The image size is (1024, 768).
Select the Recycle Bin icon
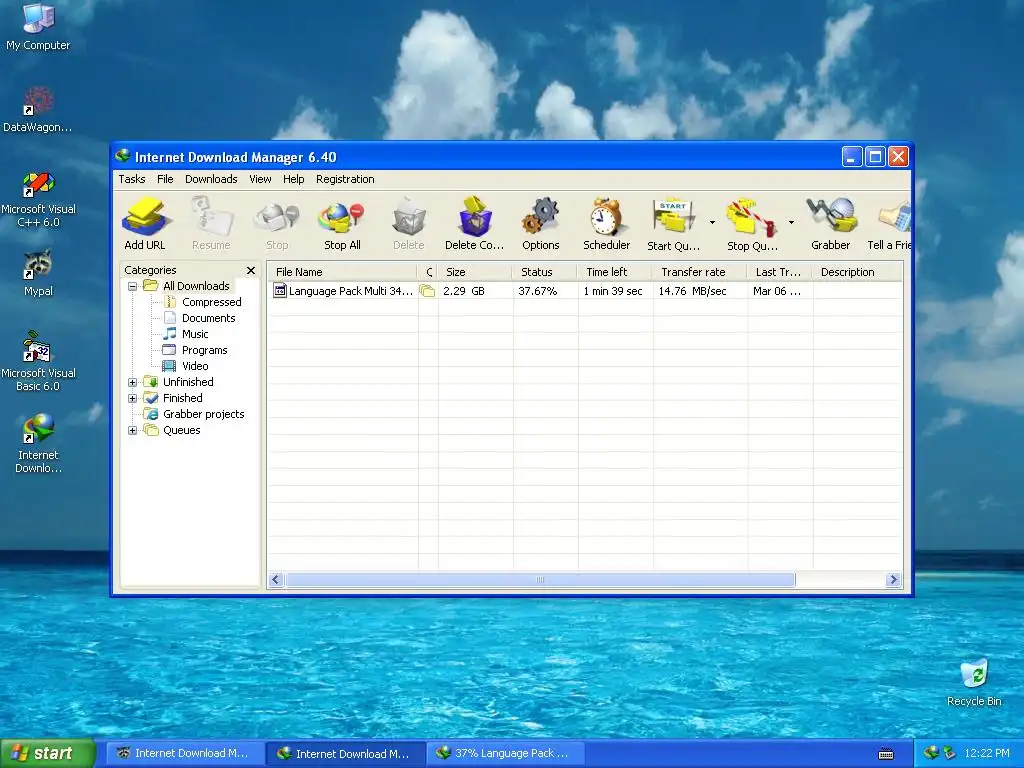(x=974, y=683)
